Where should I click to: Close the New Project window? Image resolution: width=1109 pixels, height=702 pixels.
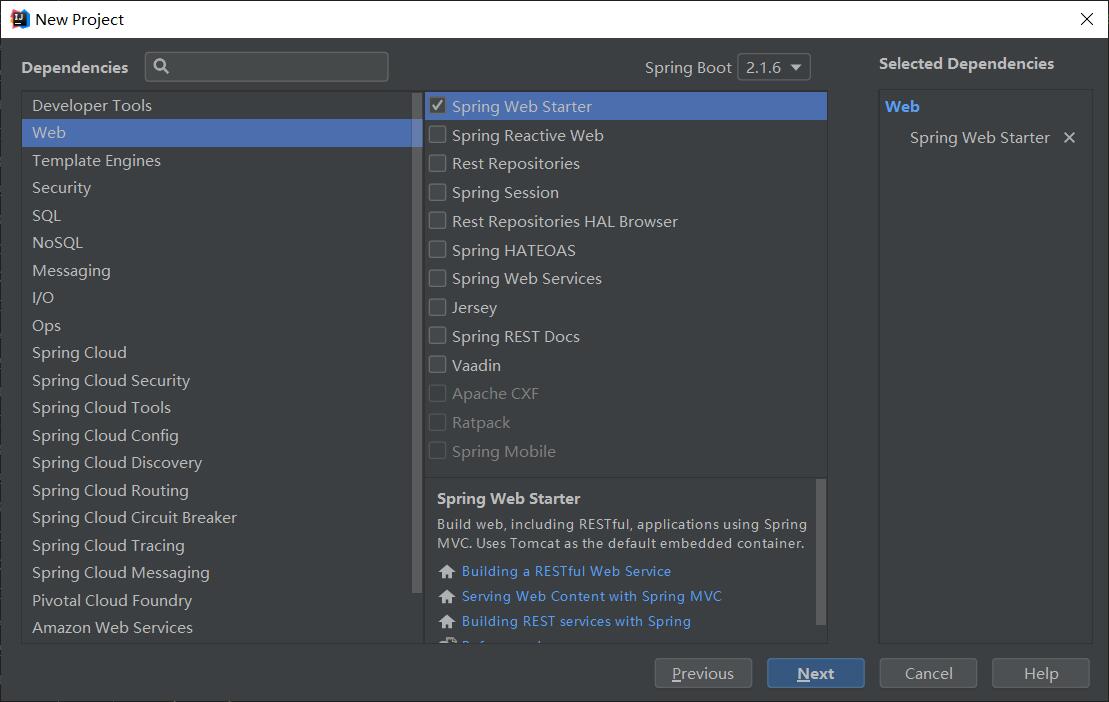pos(1087,19)
